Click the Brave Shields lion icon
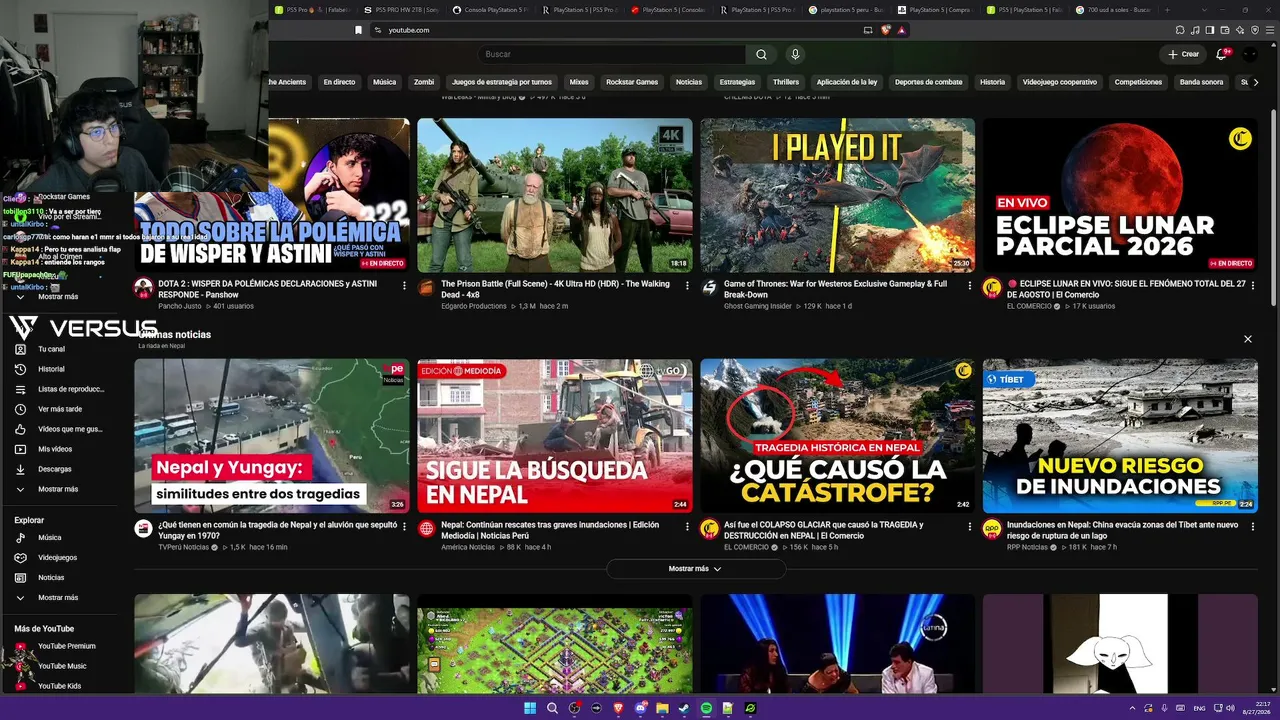The width and height of the screenshot is (1280, 720). (x=885, y=30)
